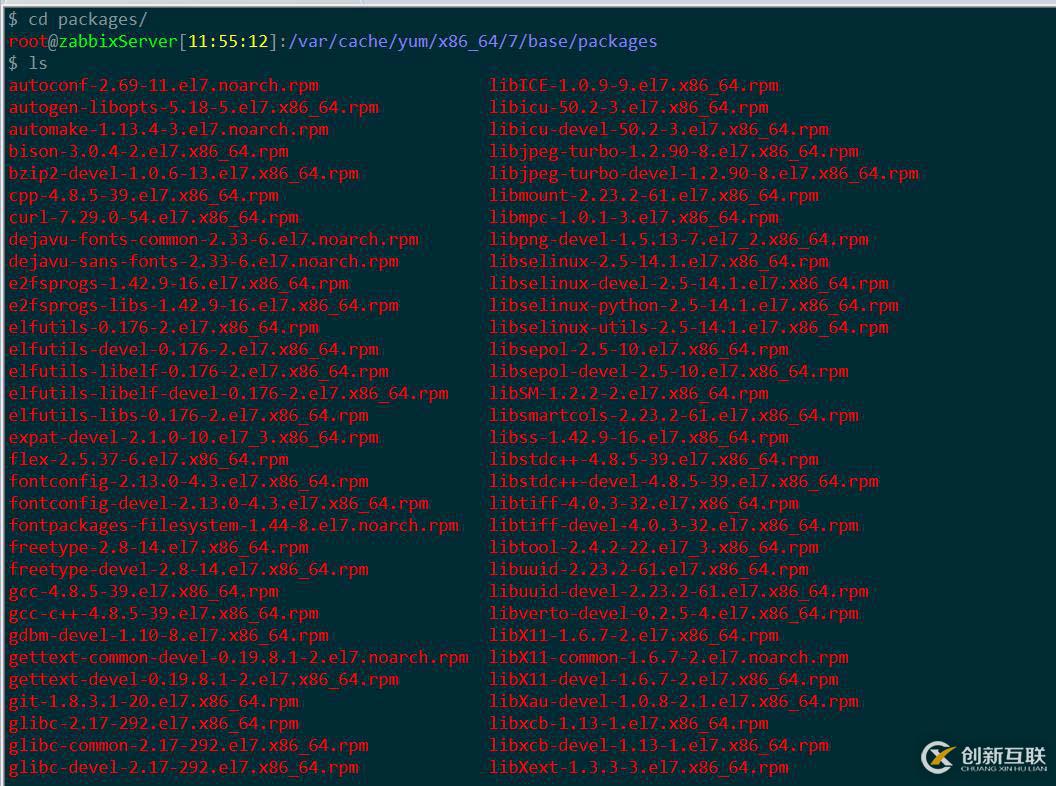Click cpp-4.8.5-39.el7.x86_64.rpm

click(143, 195)
